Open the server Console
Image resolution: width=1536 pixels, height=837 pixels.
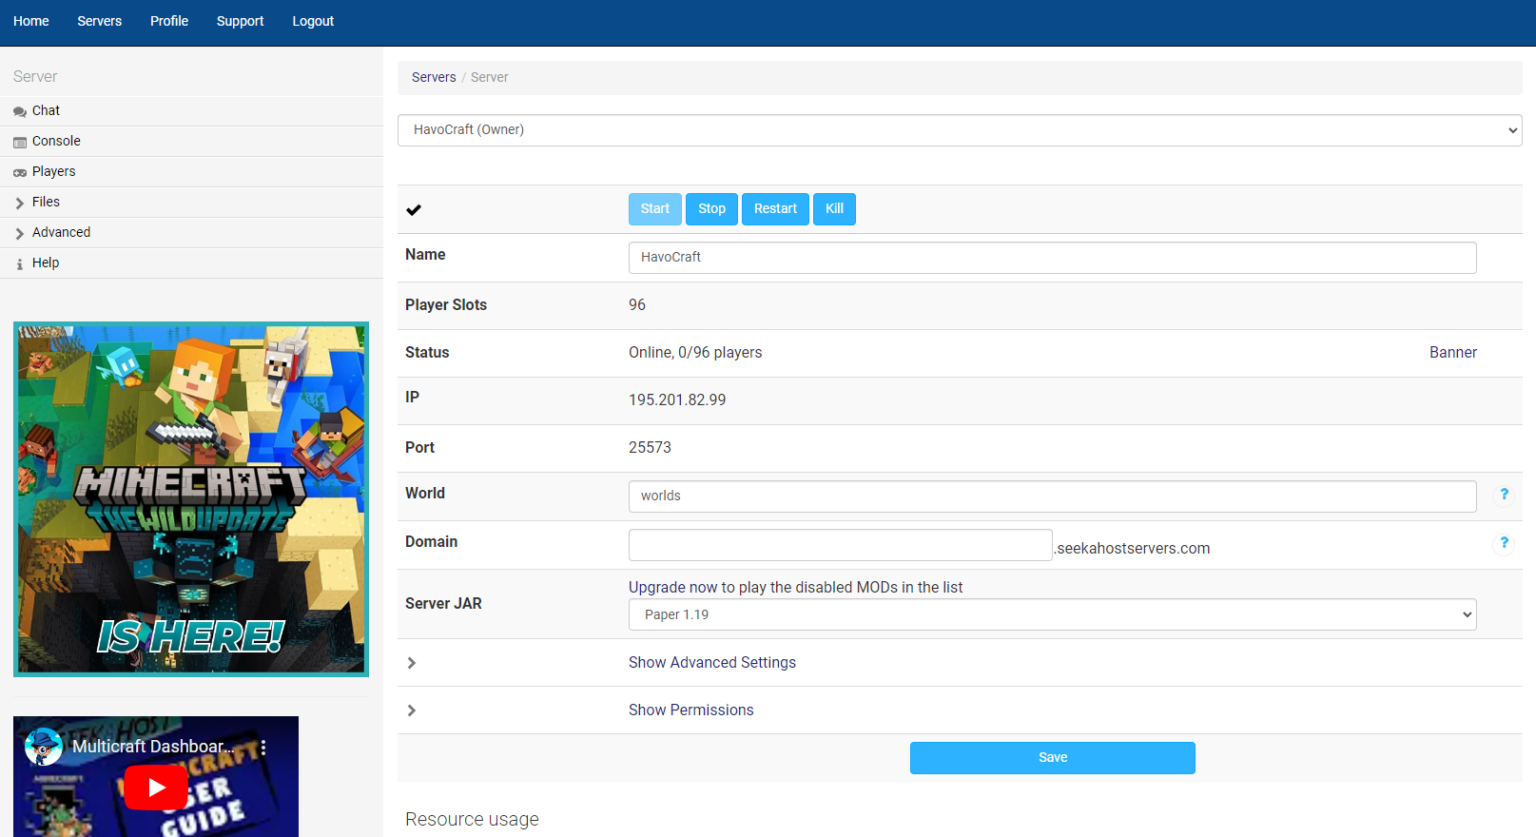54,141
